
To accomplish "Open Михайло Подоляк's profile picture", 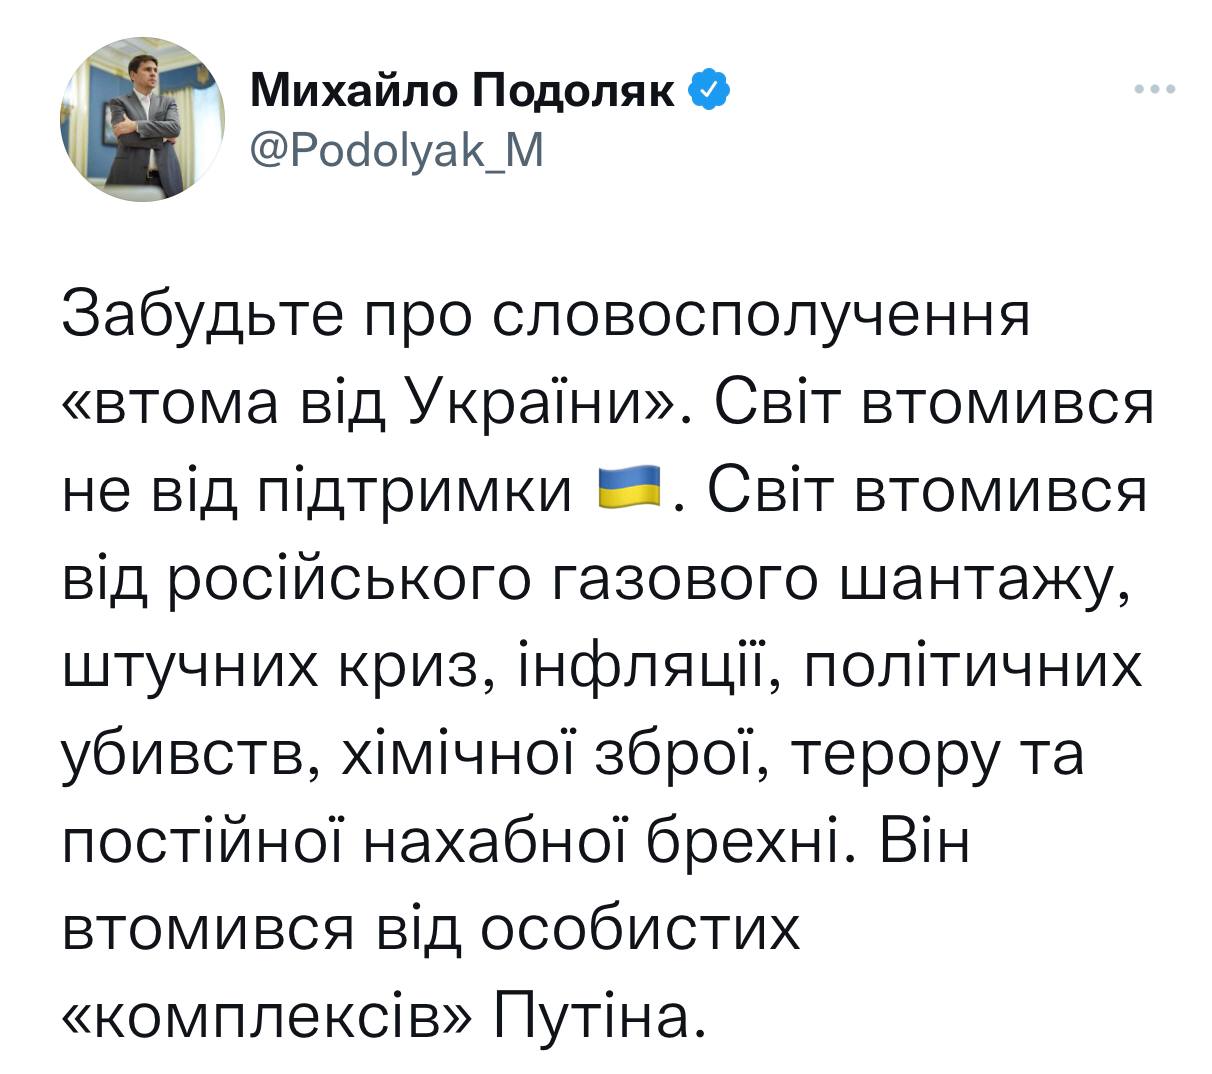I will (142, 120).
